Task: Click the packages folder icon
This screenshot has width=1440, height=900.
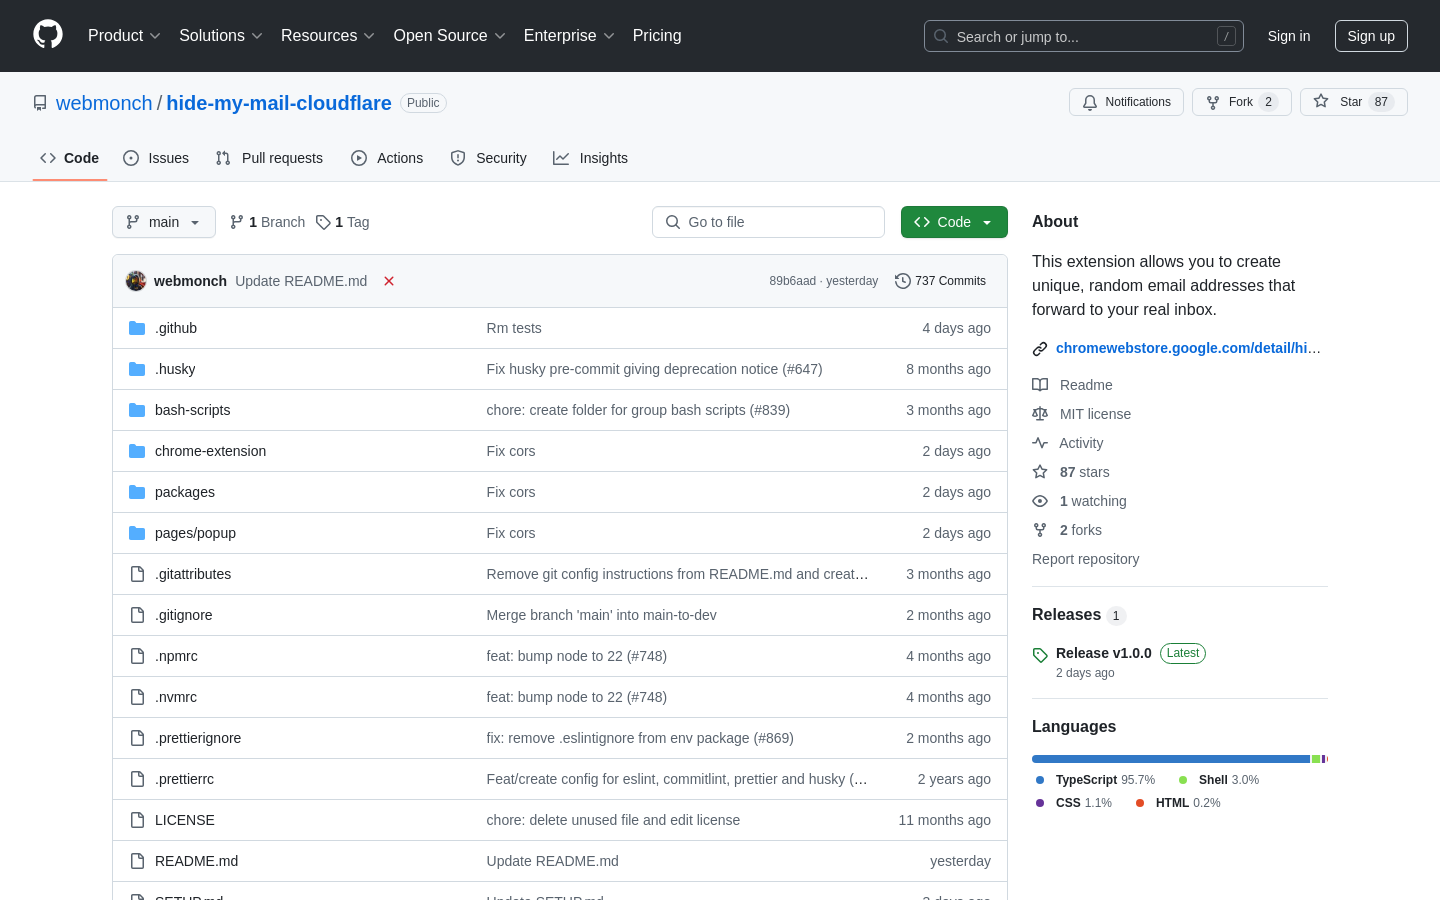Action: [x=137, y=492]
